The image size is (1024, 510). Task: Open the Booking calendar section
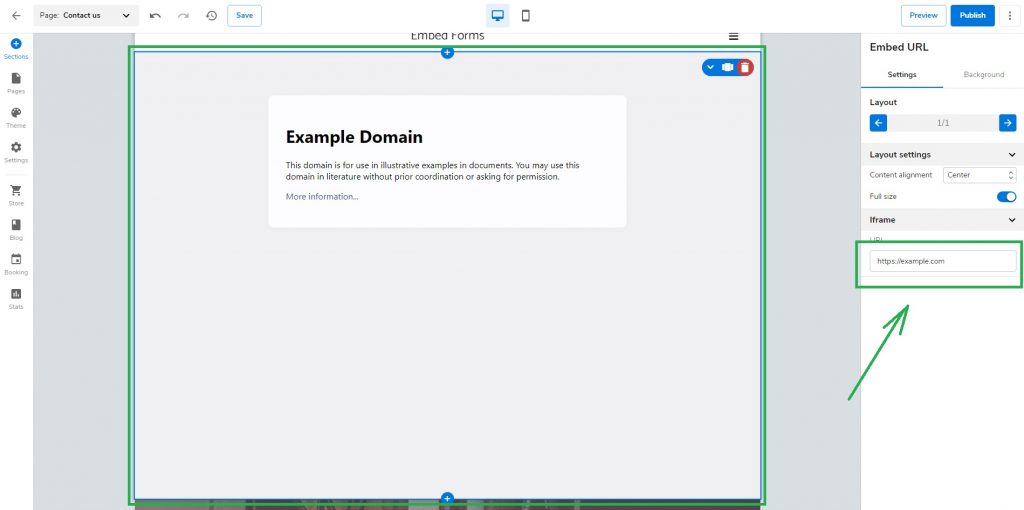coord(16,264)
